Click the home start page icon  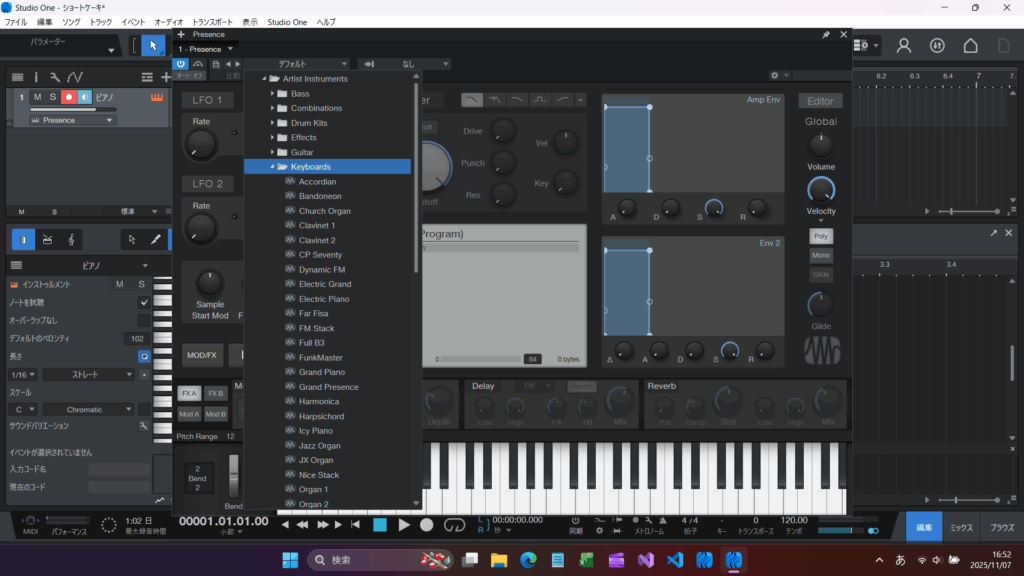pos(970,46)
